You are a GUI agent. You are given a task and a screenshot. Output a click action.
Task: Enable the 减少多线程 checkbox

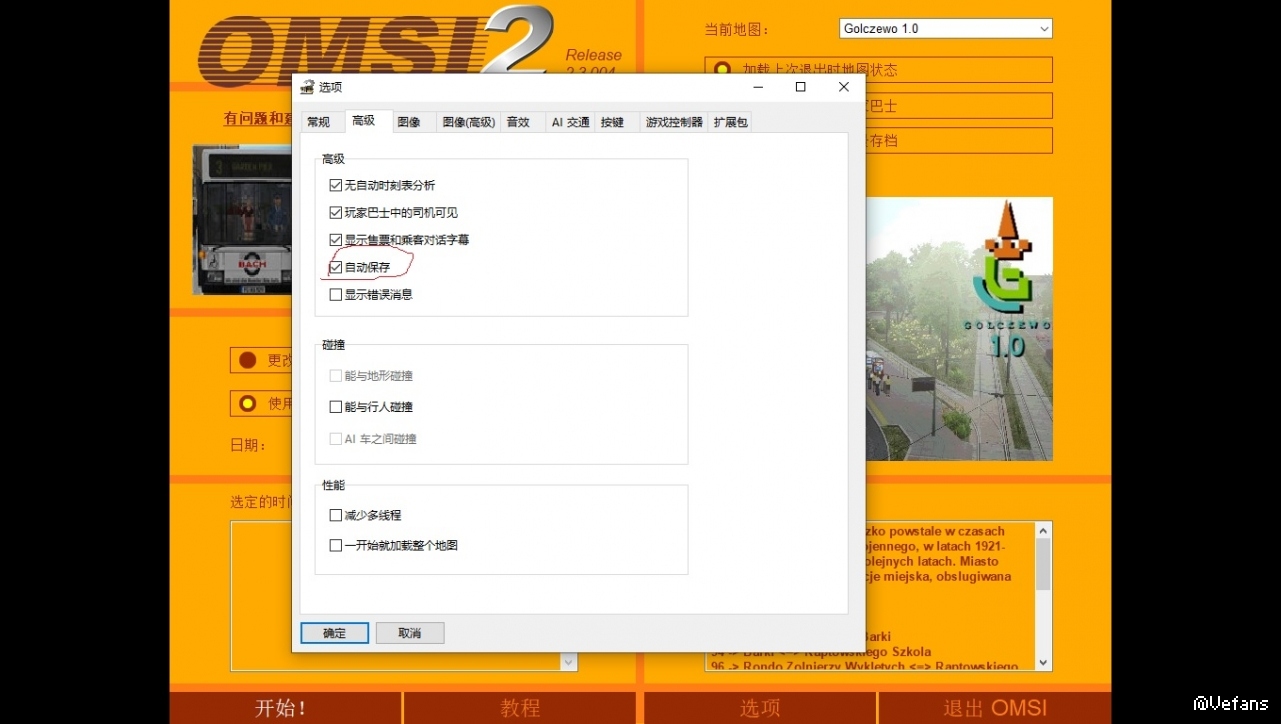pos(336,515)
